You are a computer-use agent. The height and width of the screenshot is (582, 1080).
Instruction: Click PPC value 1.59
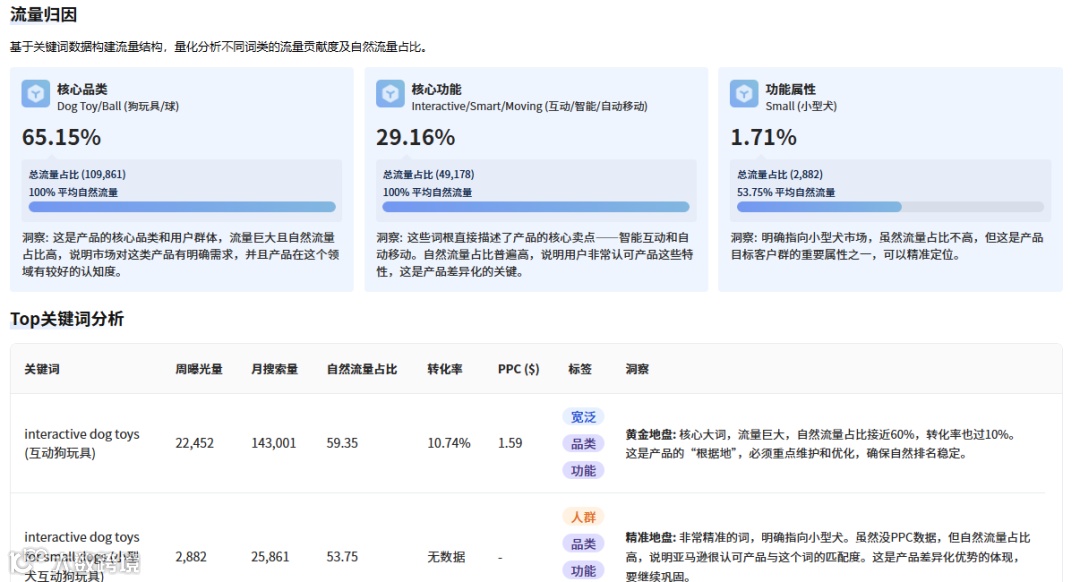(x=510, y=443)
